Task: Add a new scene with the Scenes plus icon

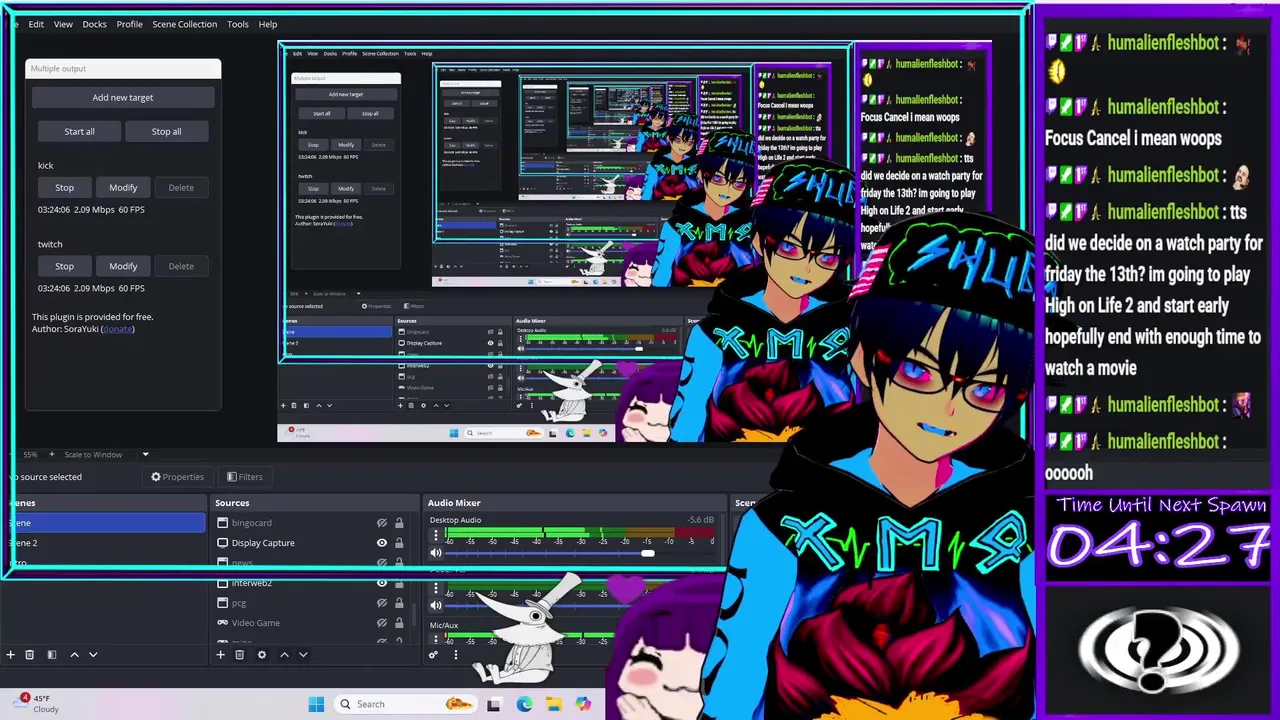Action: pyautogui.click(x=11, y=655)
